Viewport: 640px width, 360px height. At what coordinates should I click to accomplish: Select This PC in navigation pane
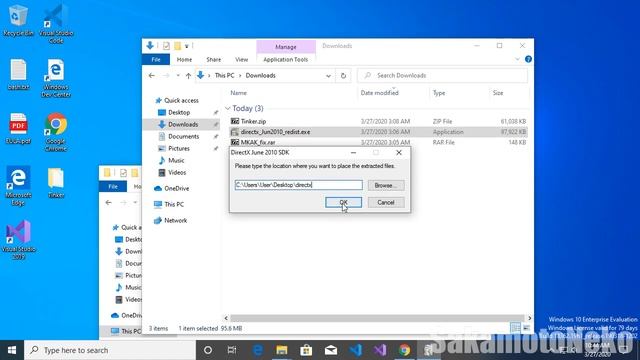click(174, 204)
